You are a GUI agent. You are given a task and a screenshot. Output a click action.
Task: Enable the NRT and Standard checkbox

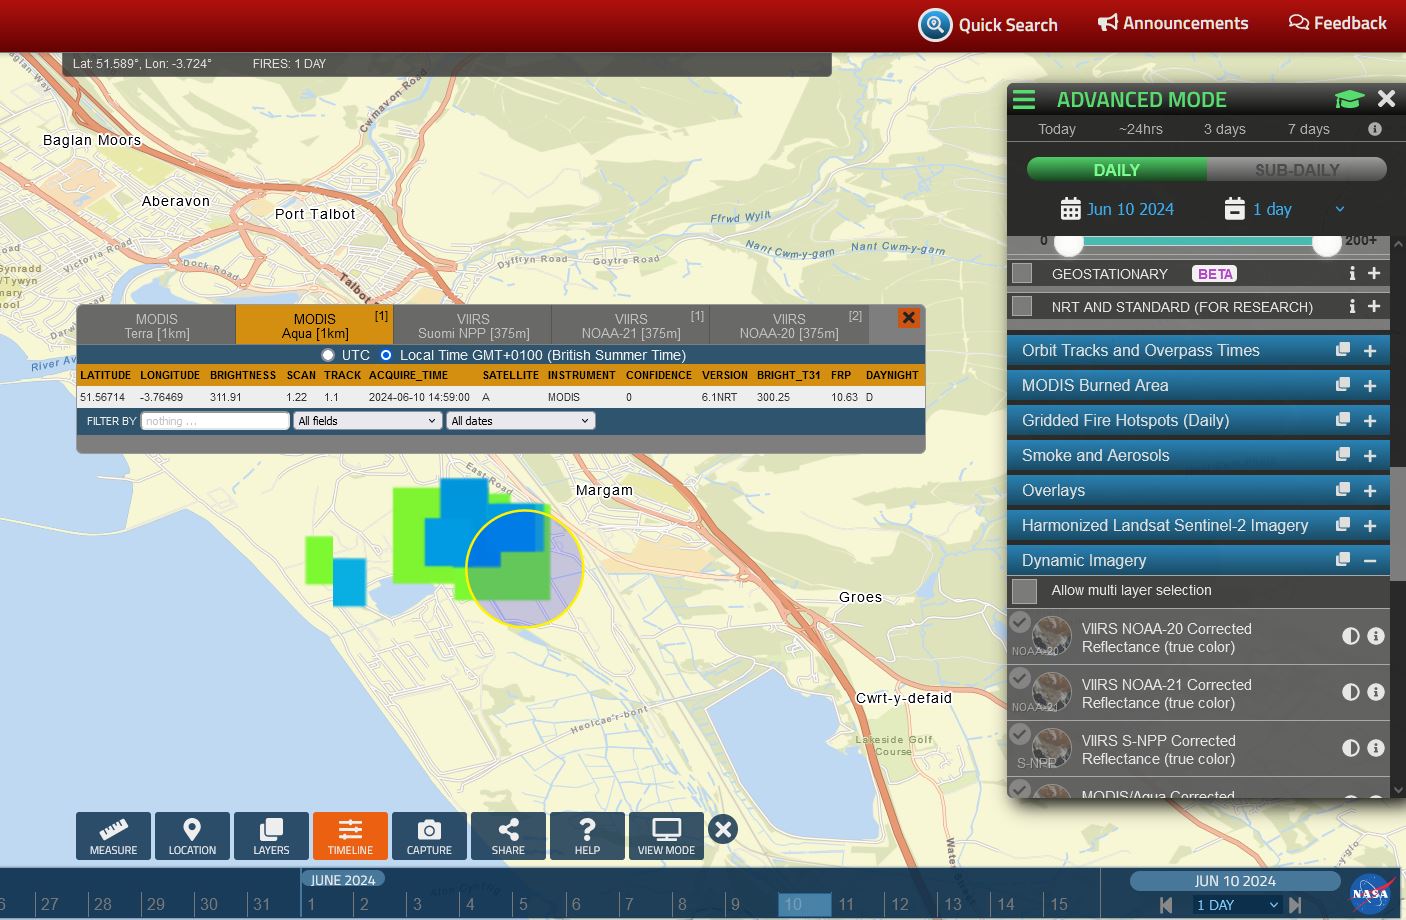(1022, 306)
